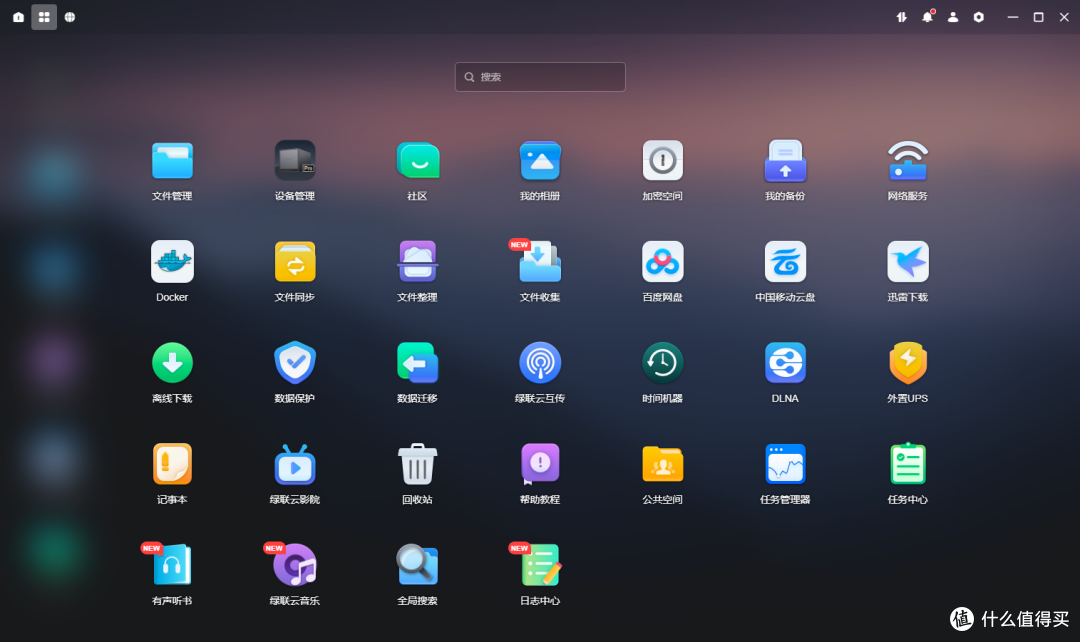Screen dimensions: 1080x642
Task: Open the 任务中心 task center app
Action: pyautogui.click(x=908, y=464)
